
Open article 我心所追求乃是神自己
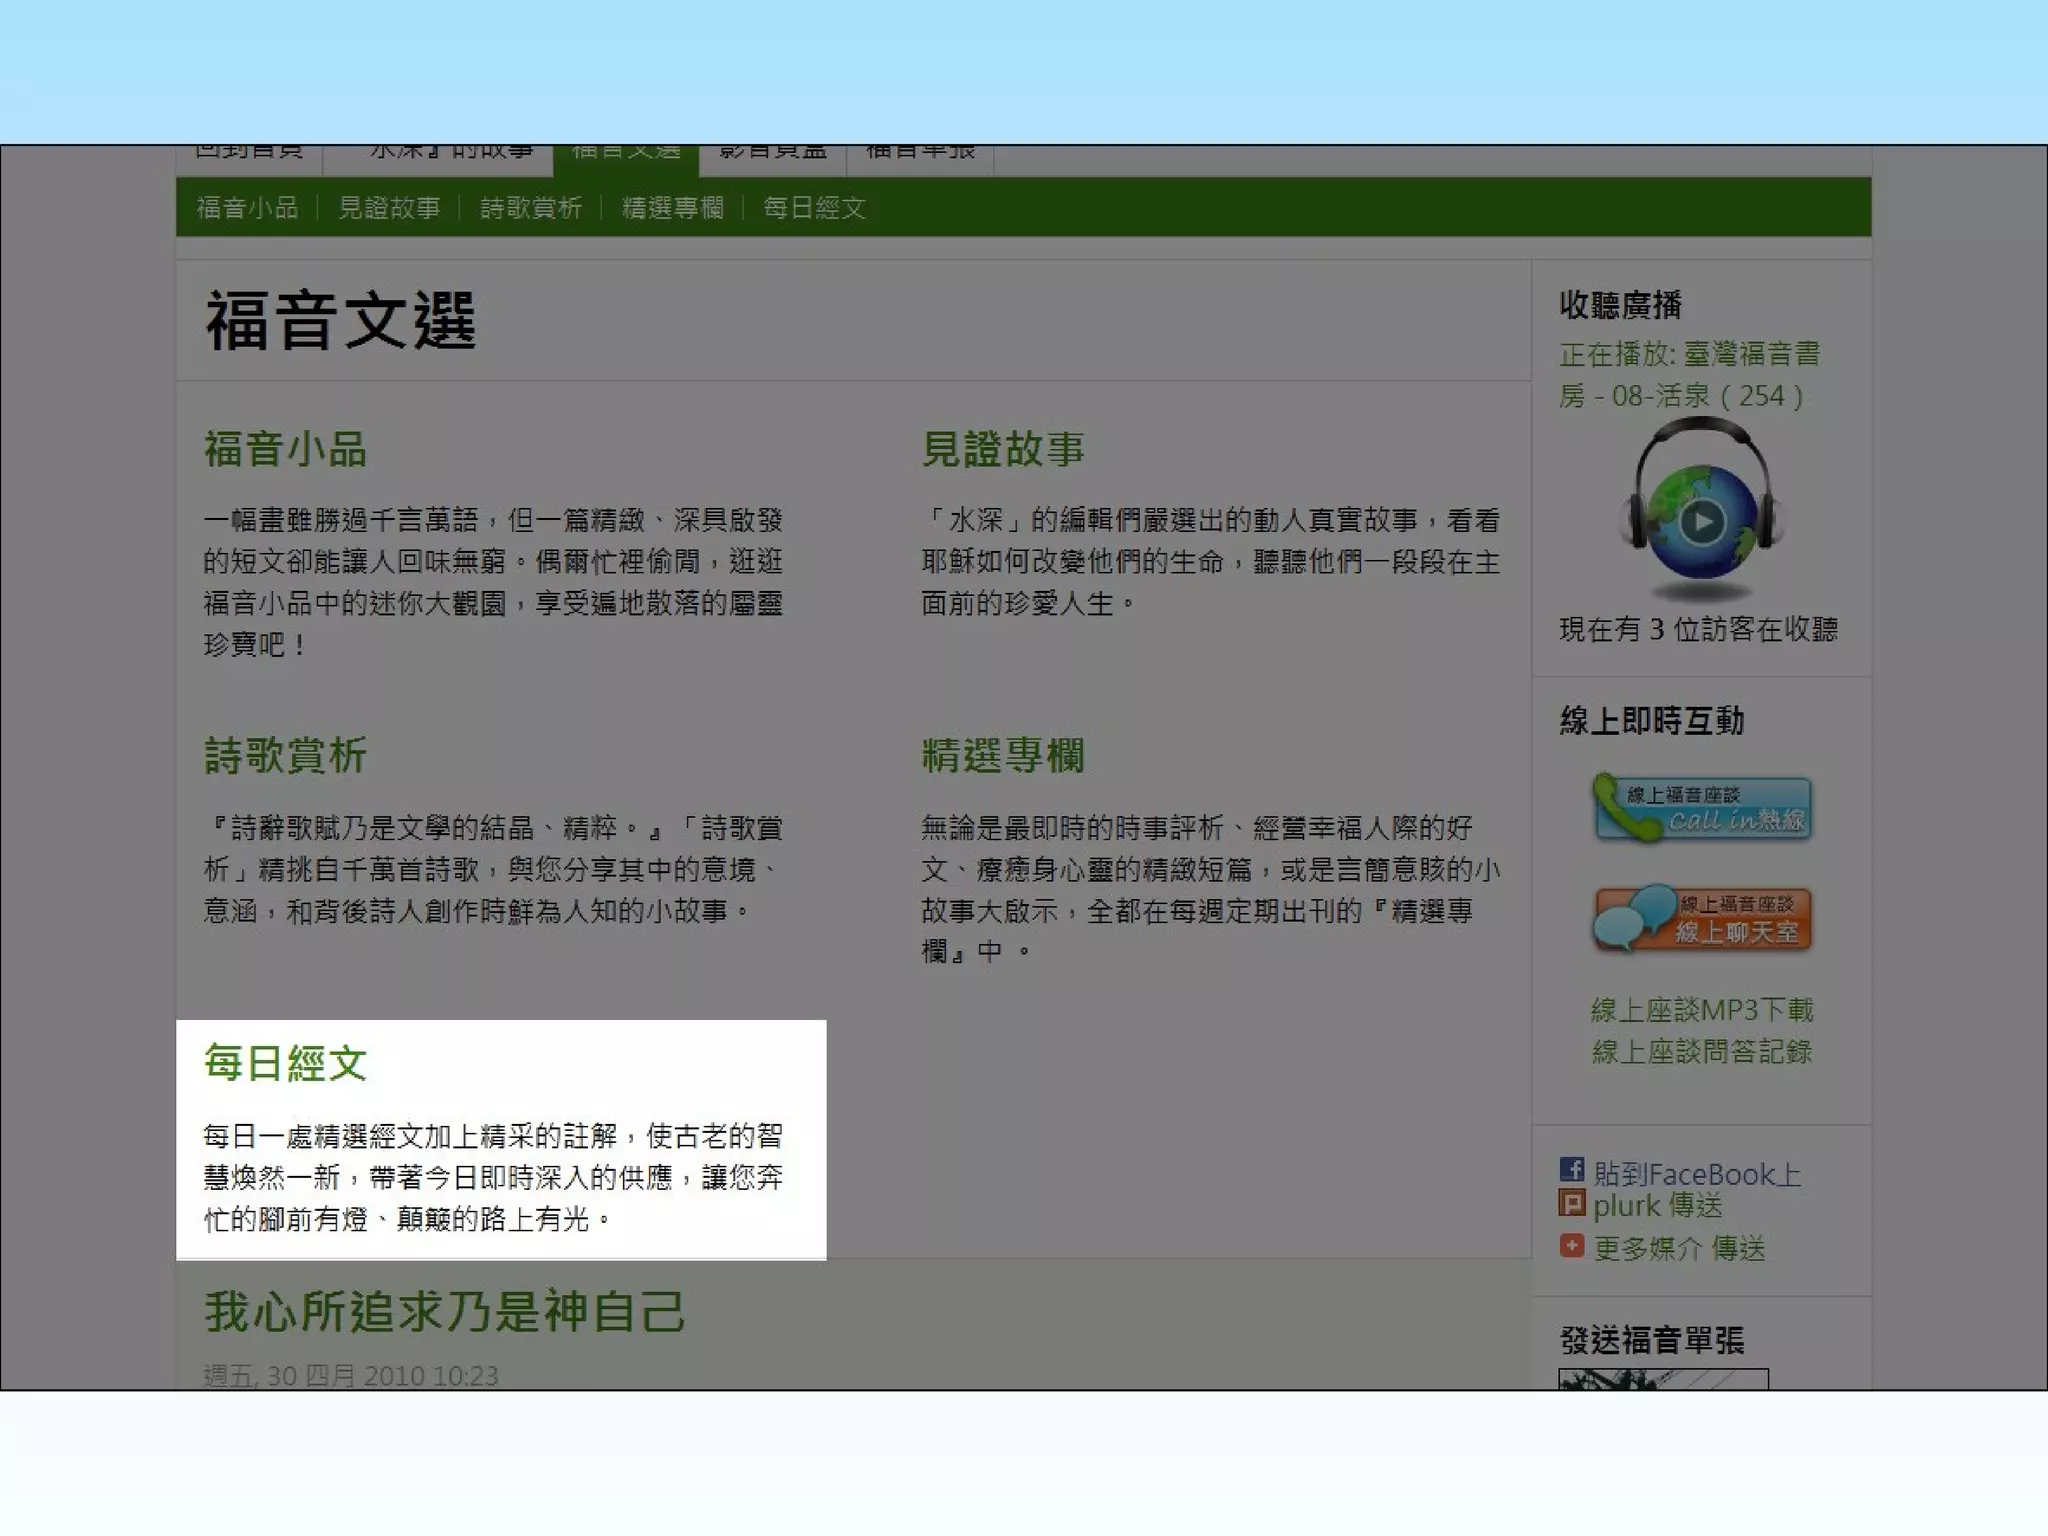(445, 1312)
